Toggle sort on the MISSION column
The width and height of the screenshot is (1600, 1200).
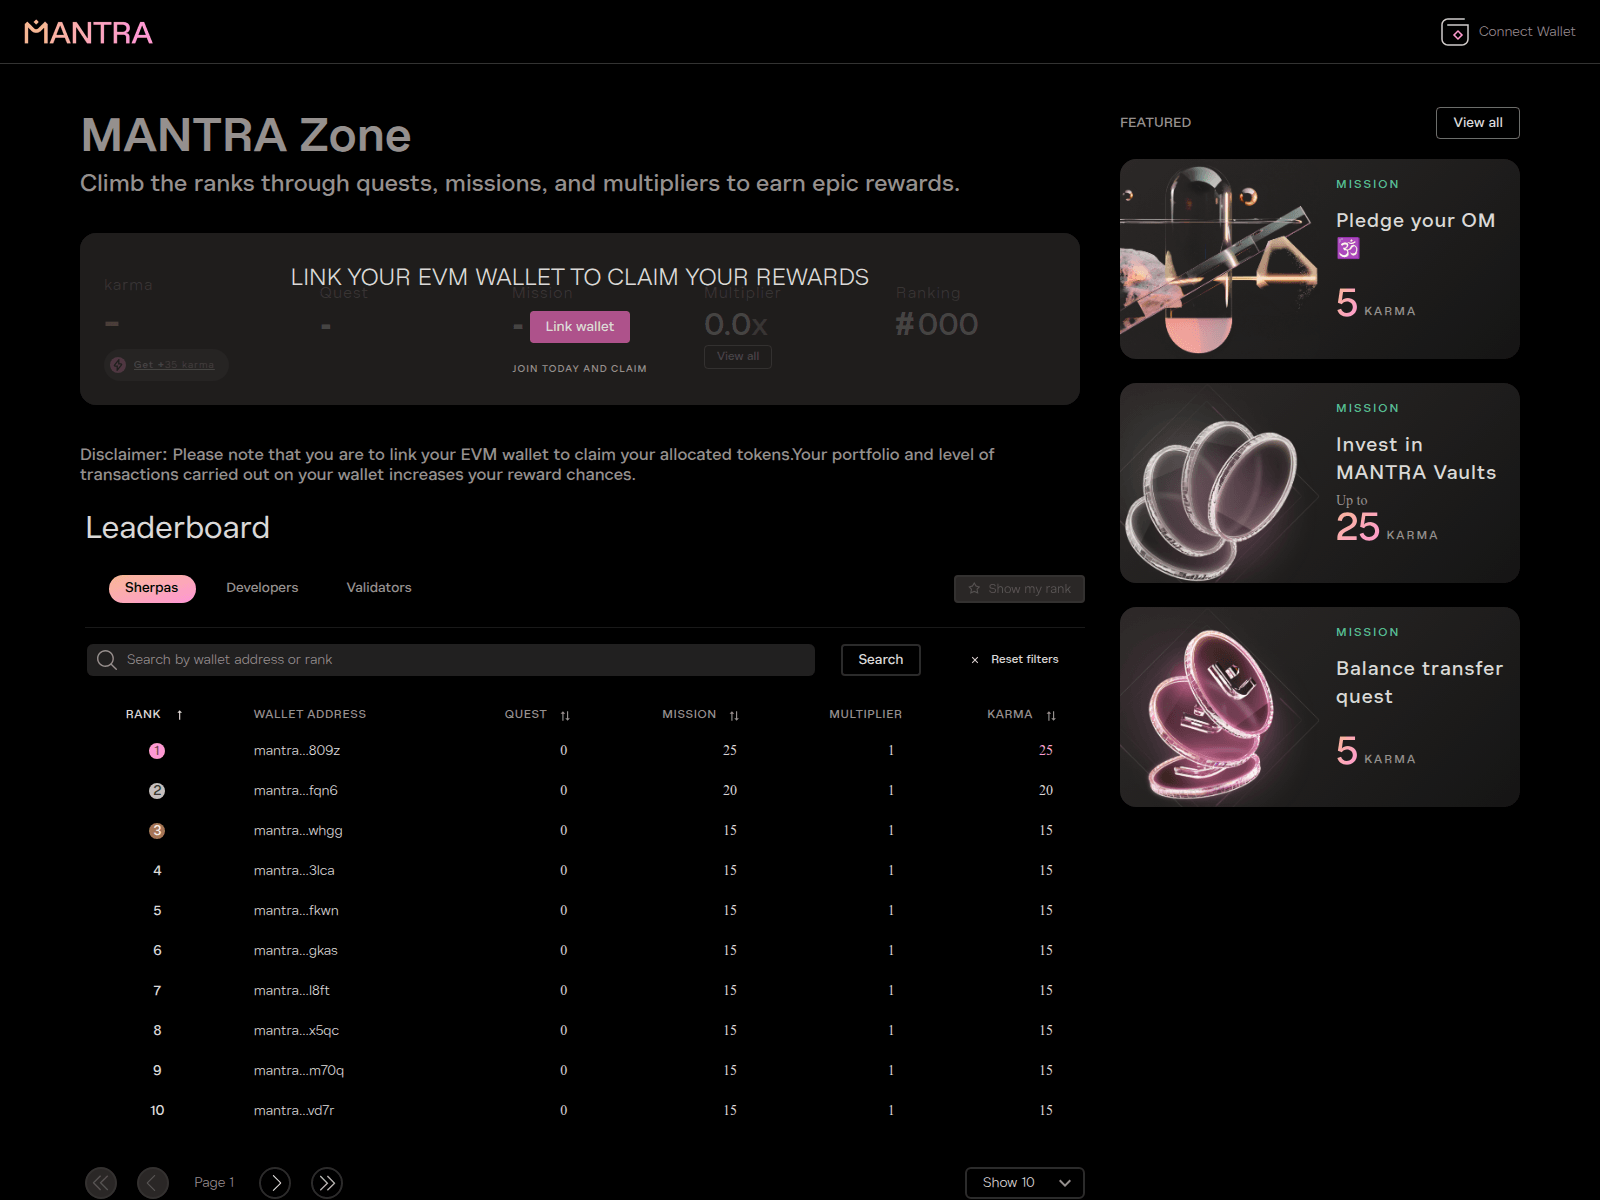click(x=733, y=715)
